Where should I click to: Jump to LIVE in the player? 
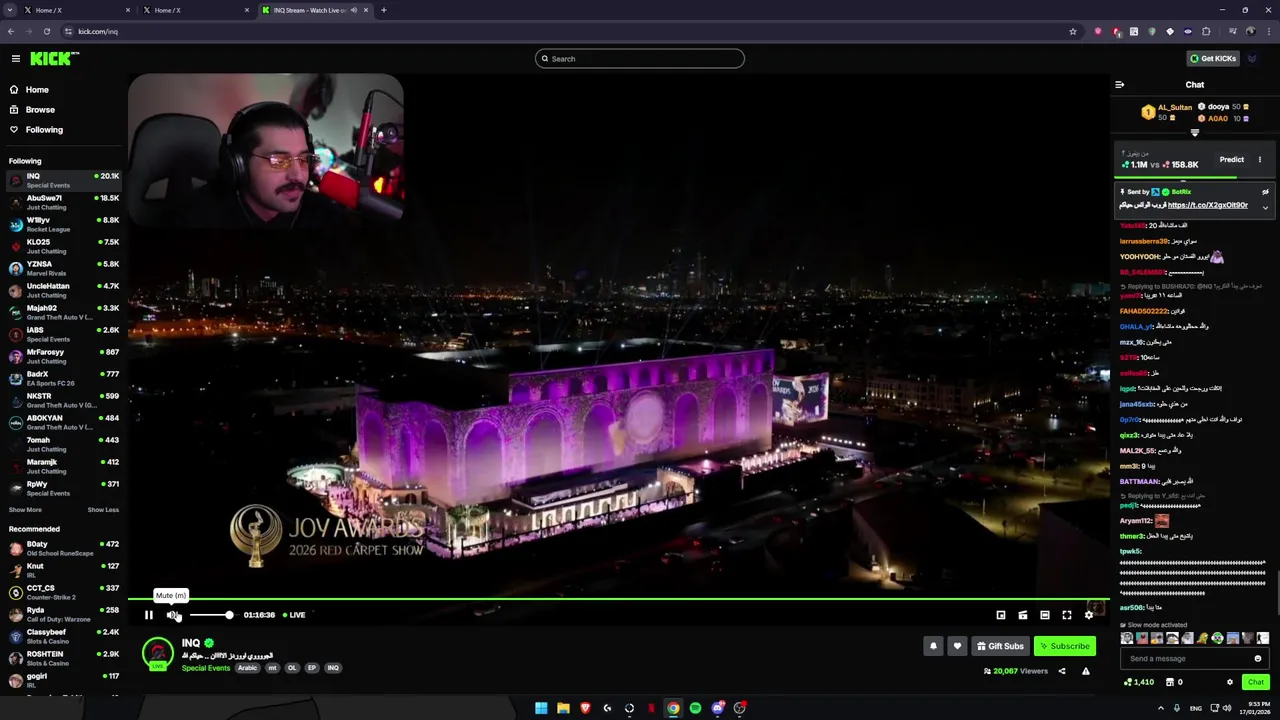[294, 615]
